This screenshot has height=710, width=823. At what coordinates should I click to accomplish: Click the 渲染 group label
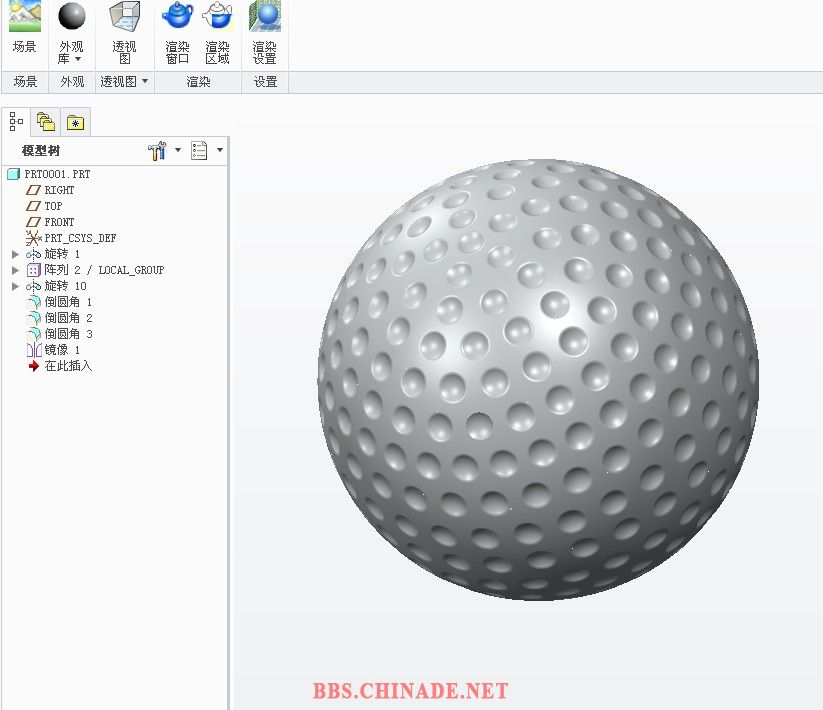point(198,81)
